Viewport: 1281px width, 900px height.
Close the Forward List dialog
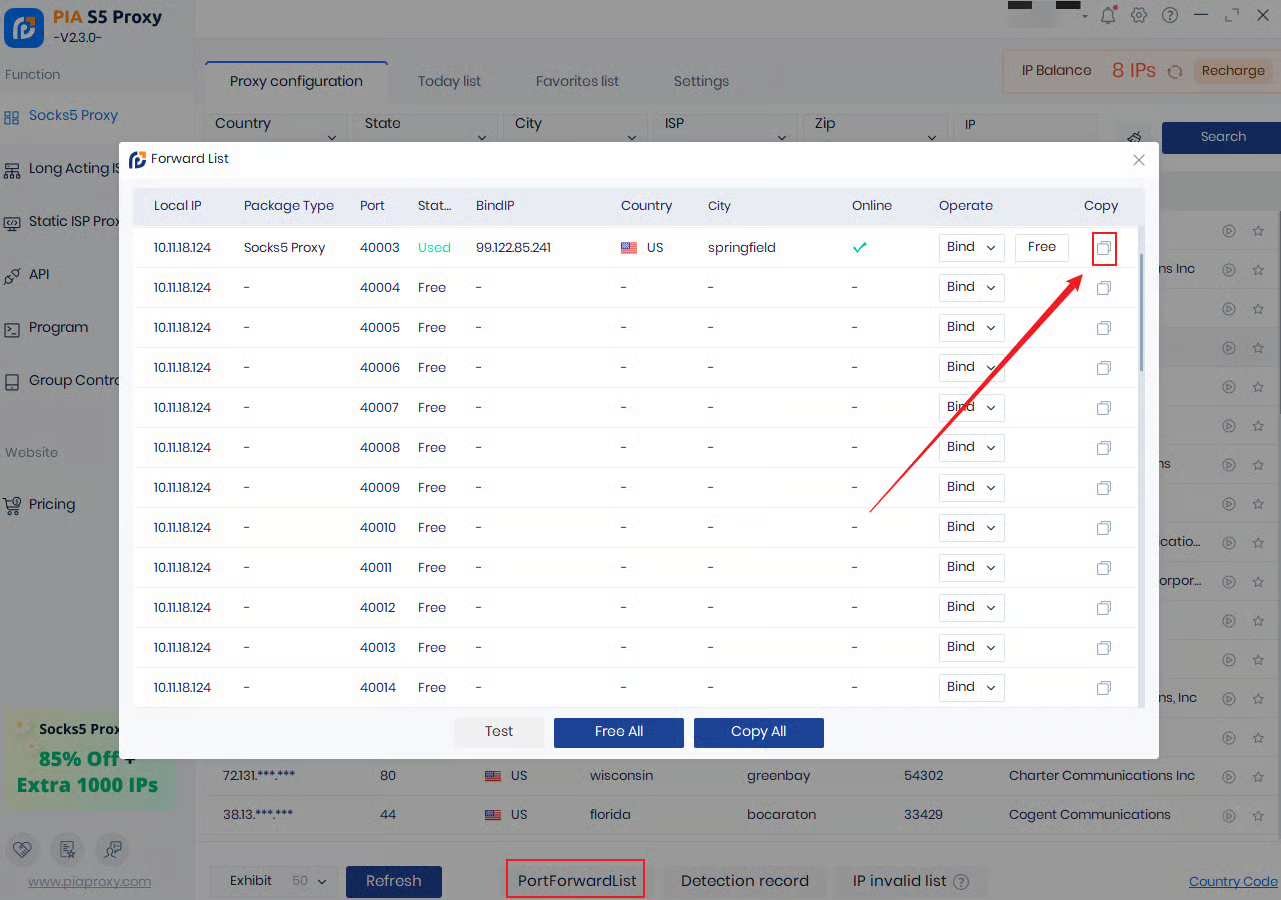pos(1138,160)
